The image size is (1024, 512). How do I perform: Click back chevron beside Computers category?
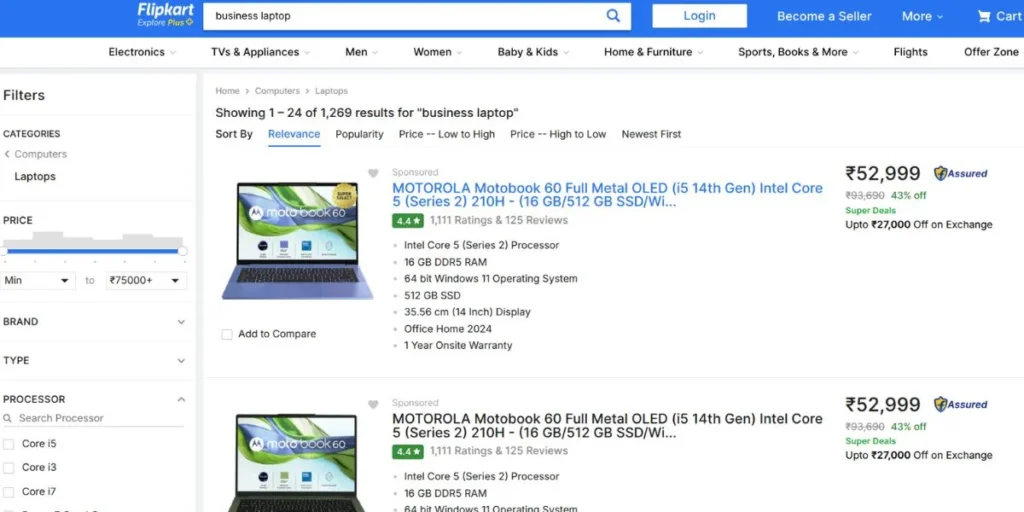(7, 154)
